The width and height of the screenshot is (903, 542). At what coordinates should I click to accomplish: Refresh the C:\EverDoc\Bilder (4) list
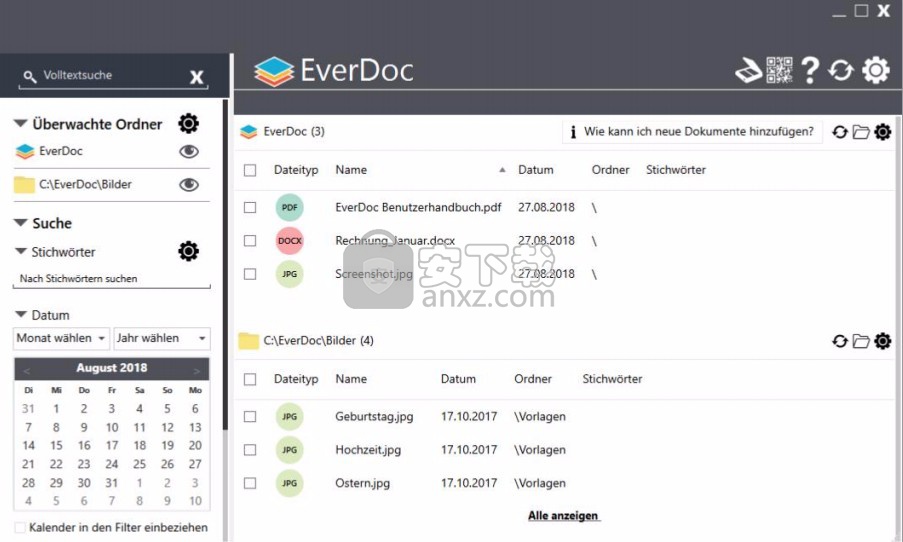[x=840, y=341]
